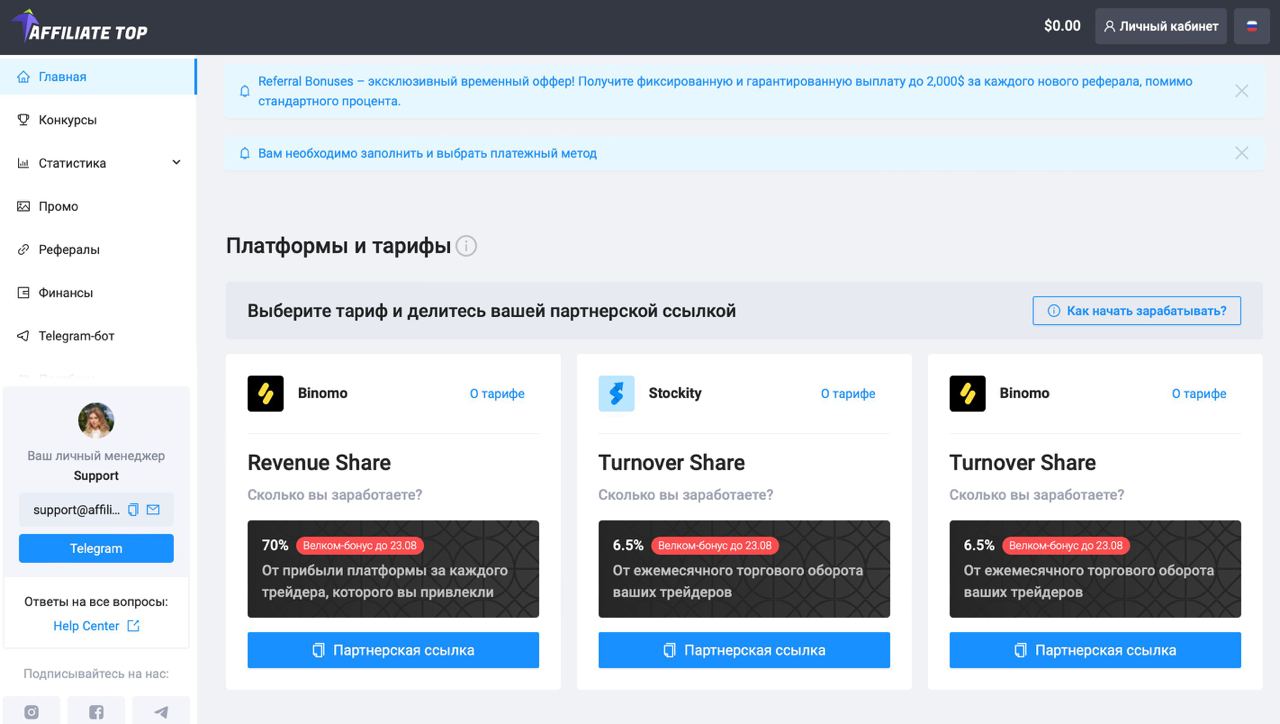Click the trophy icon next to Конкурсы

tap(23, 120)
